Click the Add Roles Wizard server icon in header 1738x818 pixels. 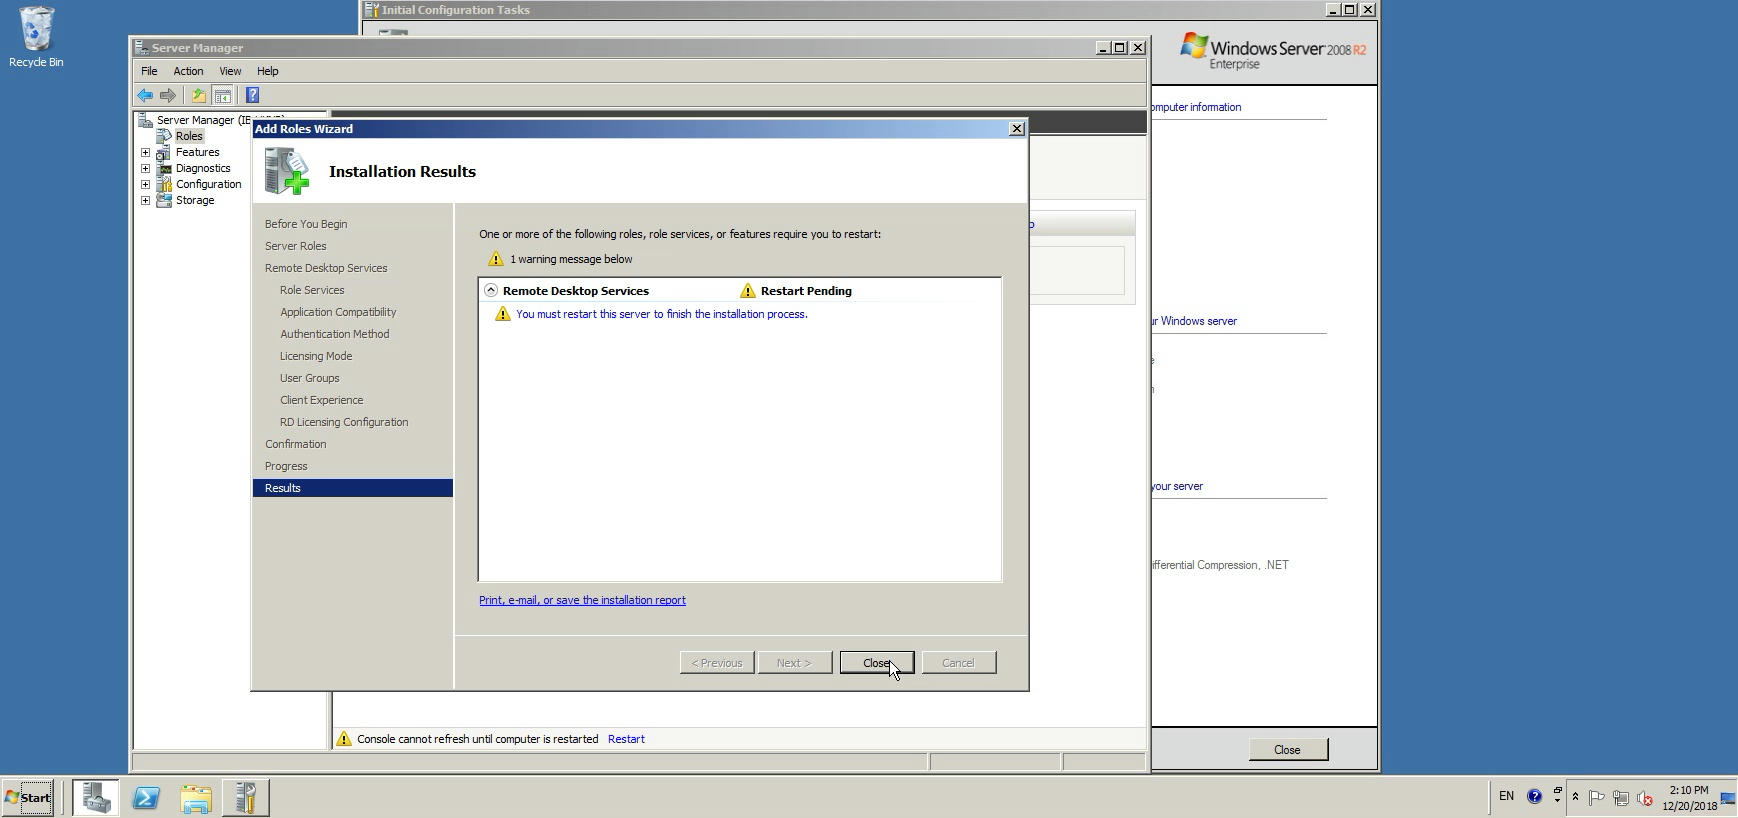pyautogui.click(x=287, y=171)
